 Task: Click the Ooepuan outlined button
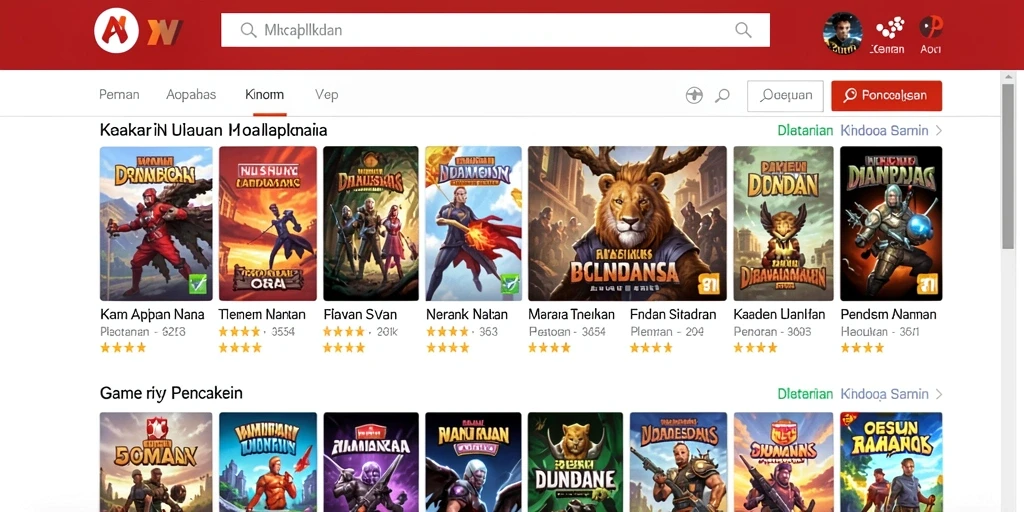coord(785,96)
